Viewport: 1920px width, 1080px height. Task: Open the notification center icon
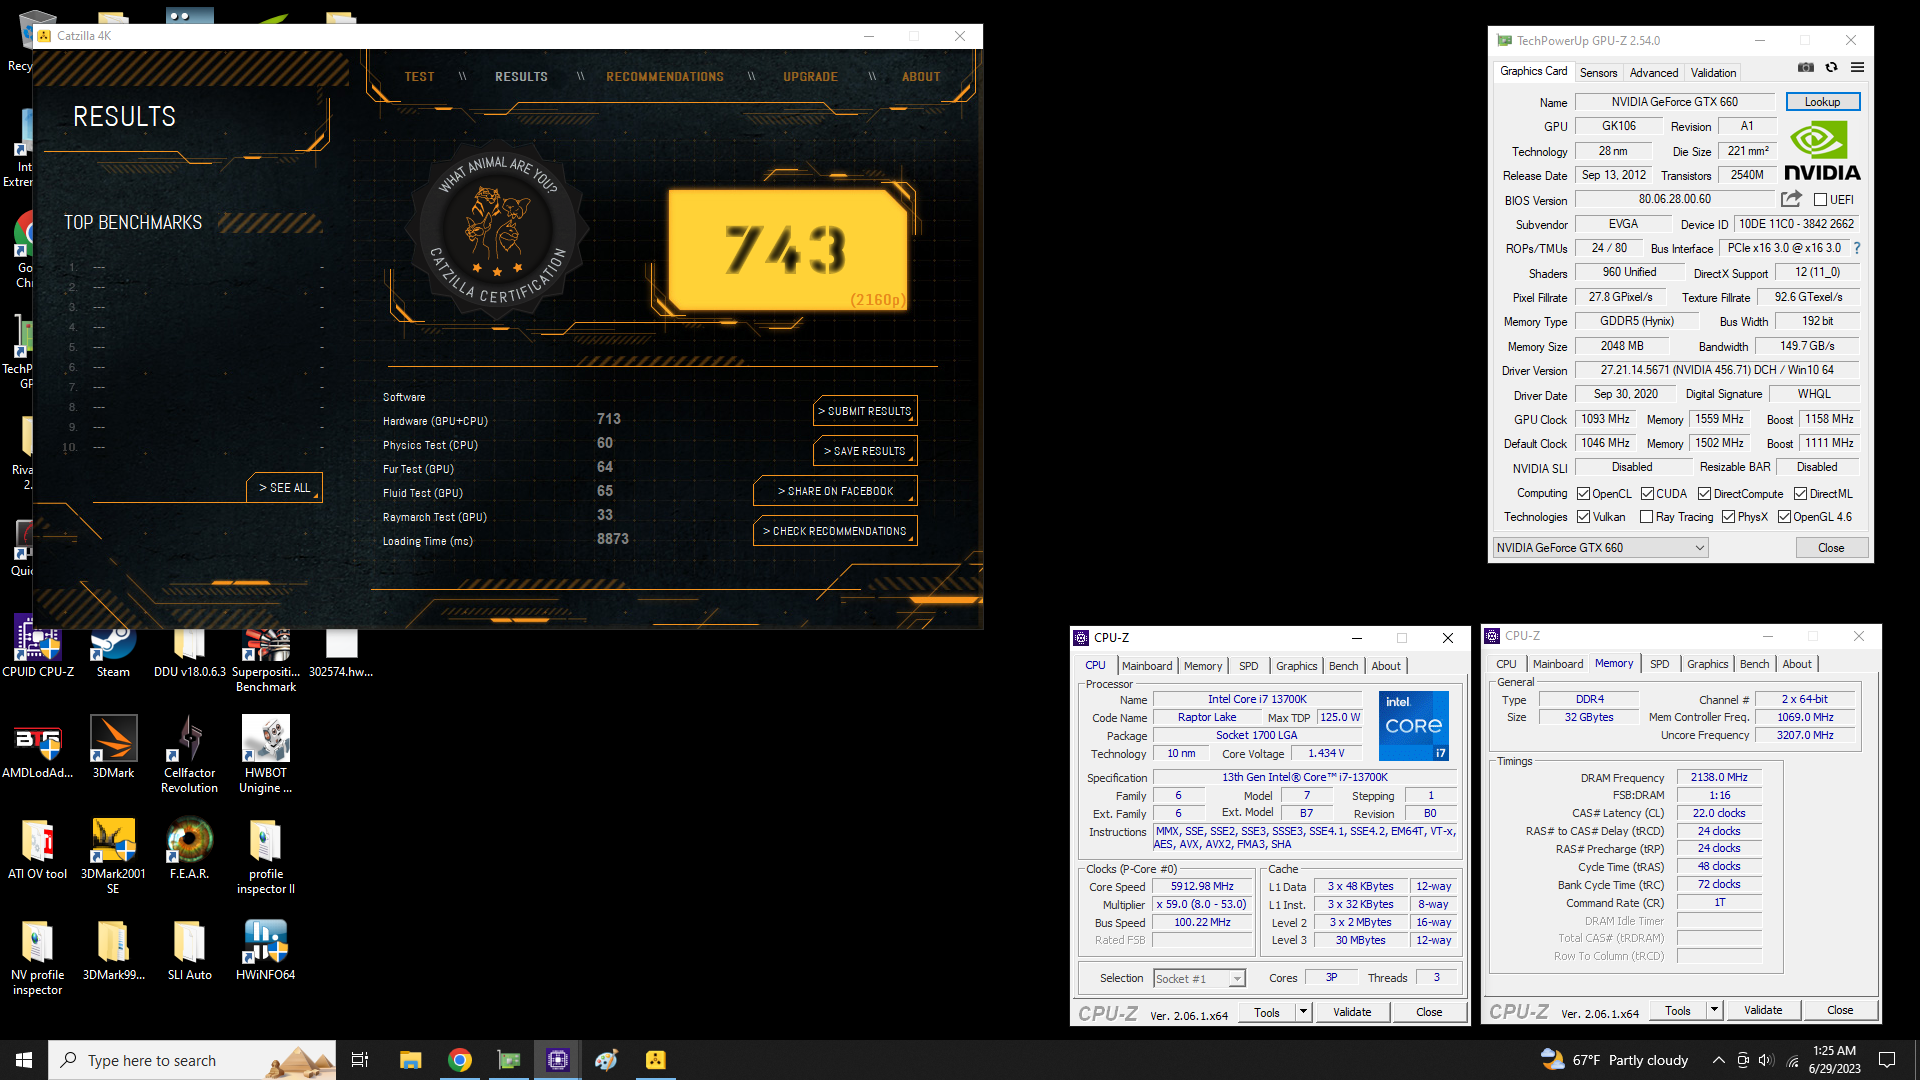[x=1887, y=1060]
